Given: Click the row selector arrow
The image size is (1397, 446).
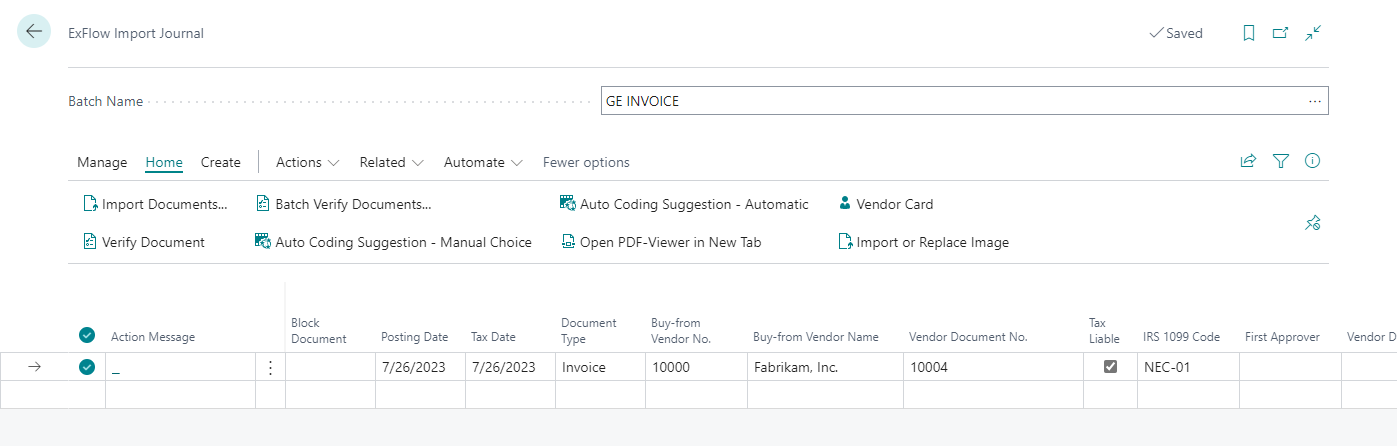Looking at the screenshot, I should (34, 367).
